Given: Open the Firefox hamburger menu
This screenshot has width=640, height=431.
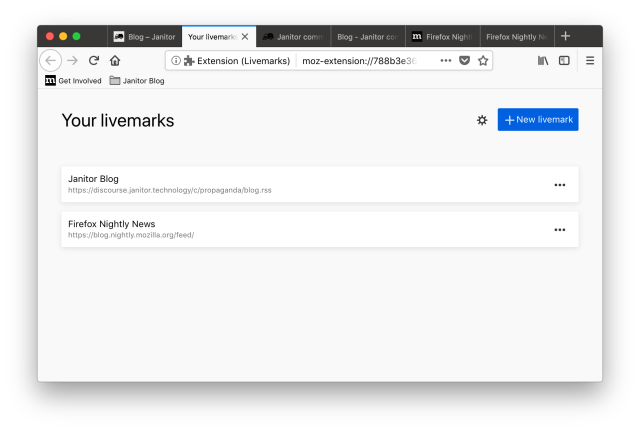Looking at the screenshot, I should [590, 61].
